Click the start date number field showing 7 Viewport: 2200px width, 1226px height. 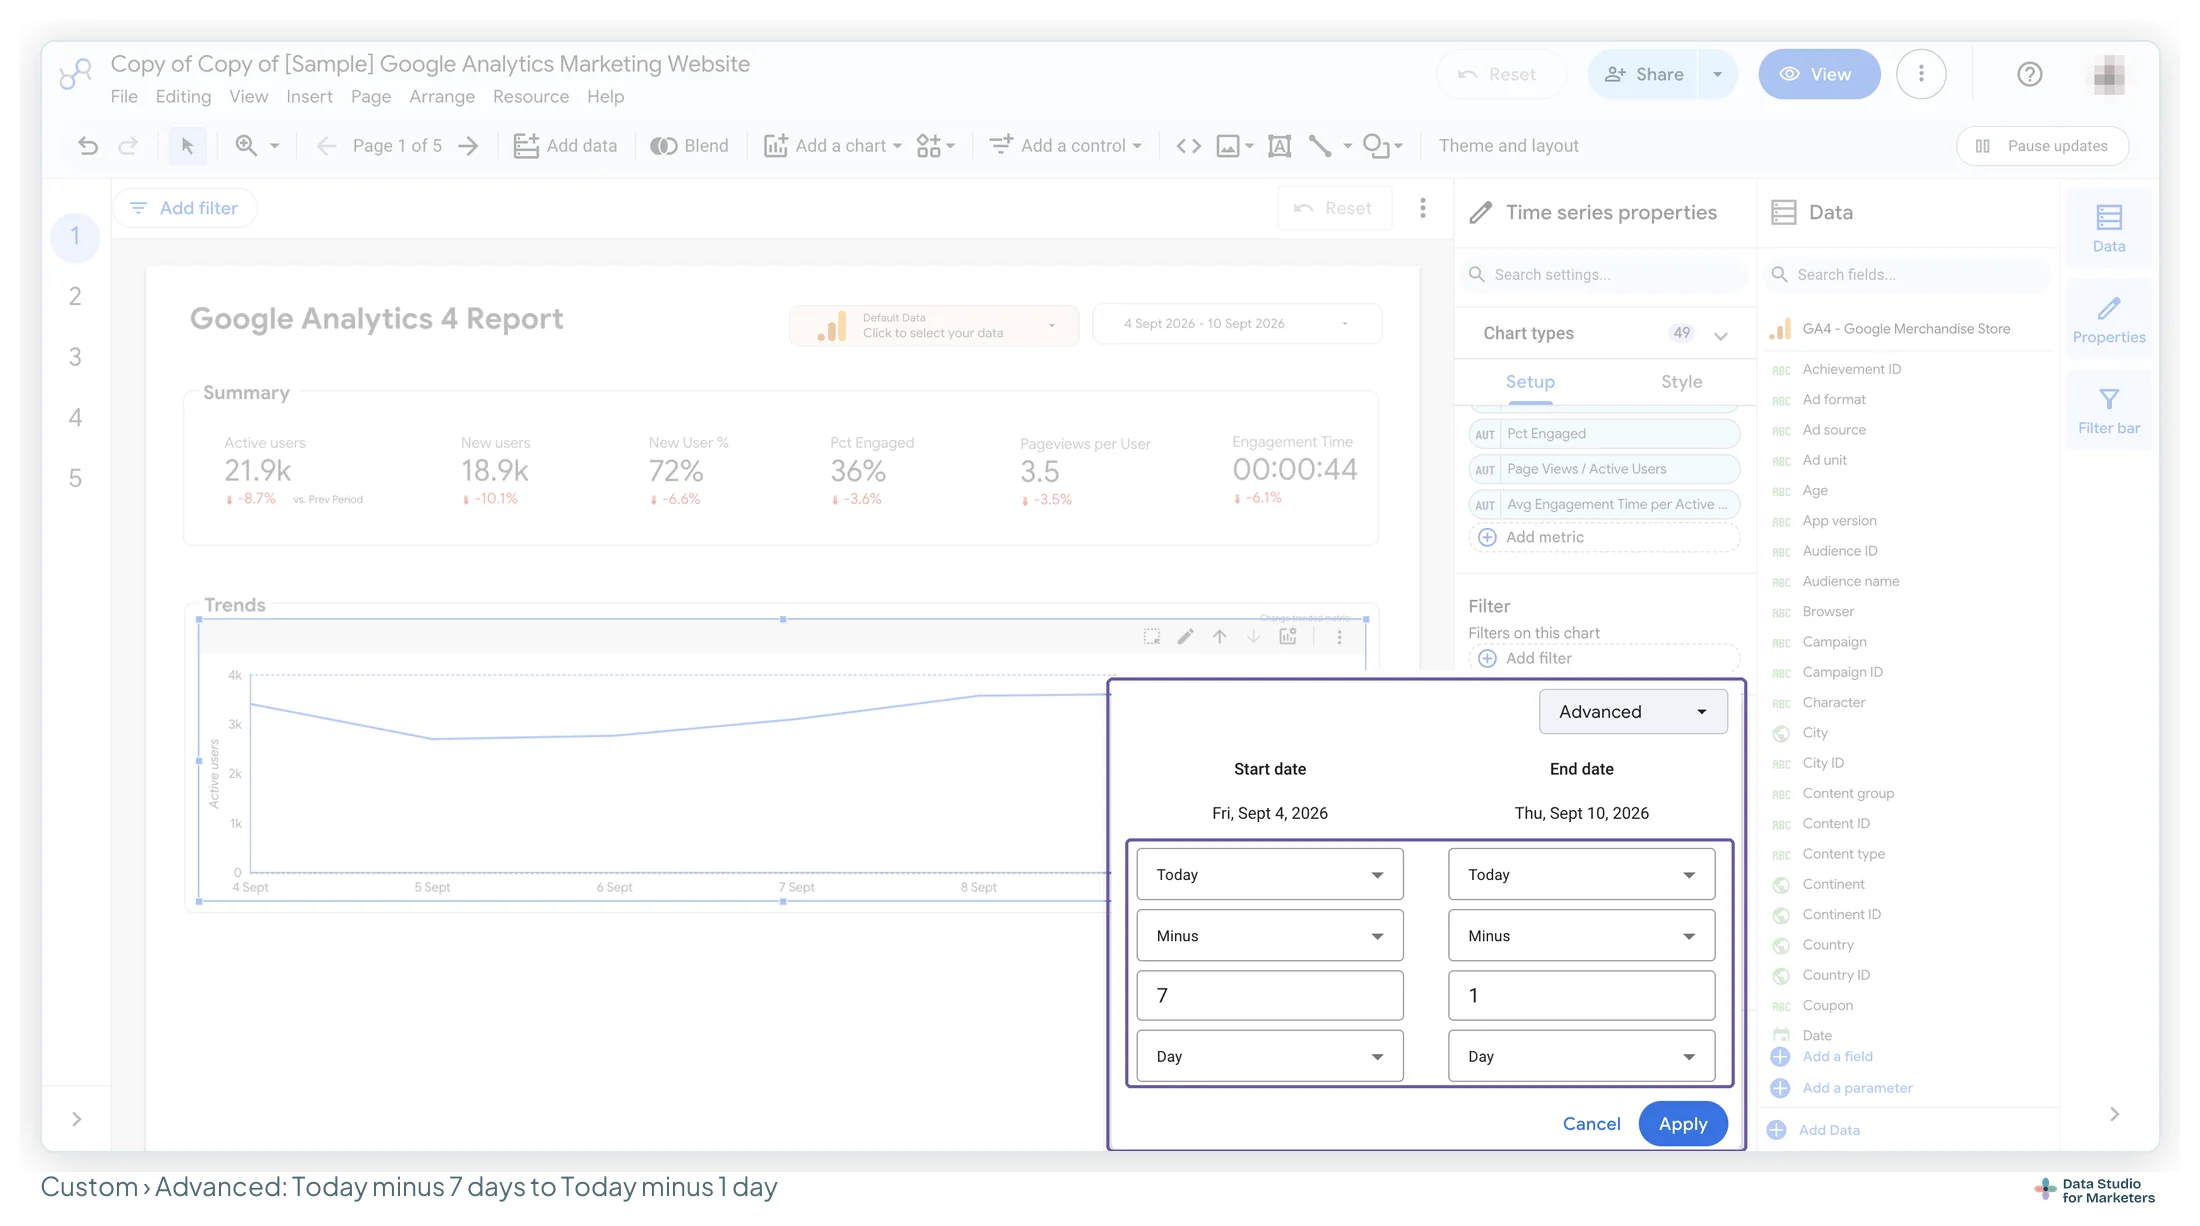point(1269,996)
